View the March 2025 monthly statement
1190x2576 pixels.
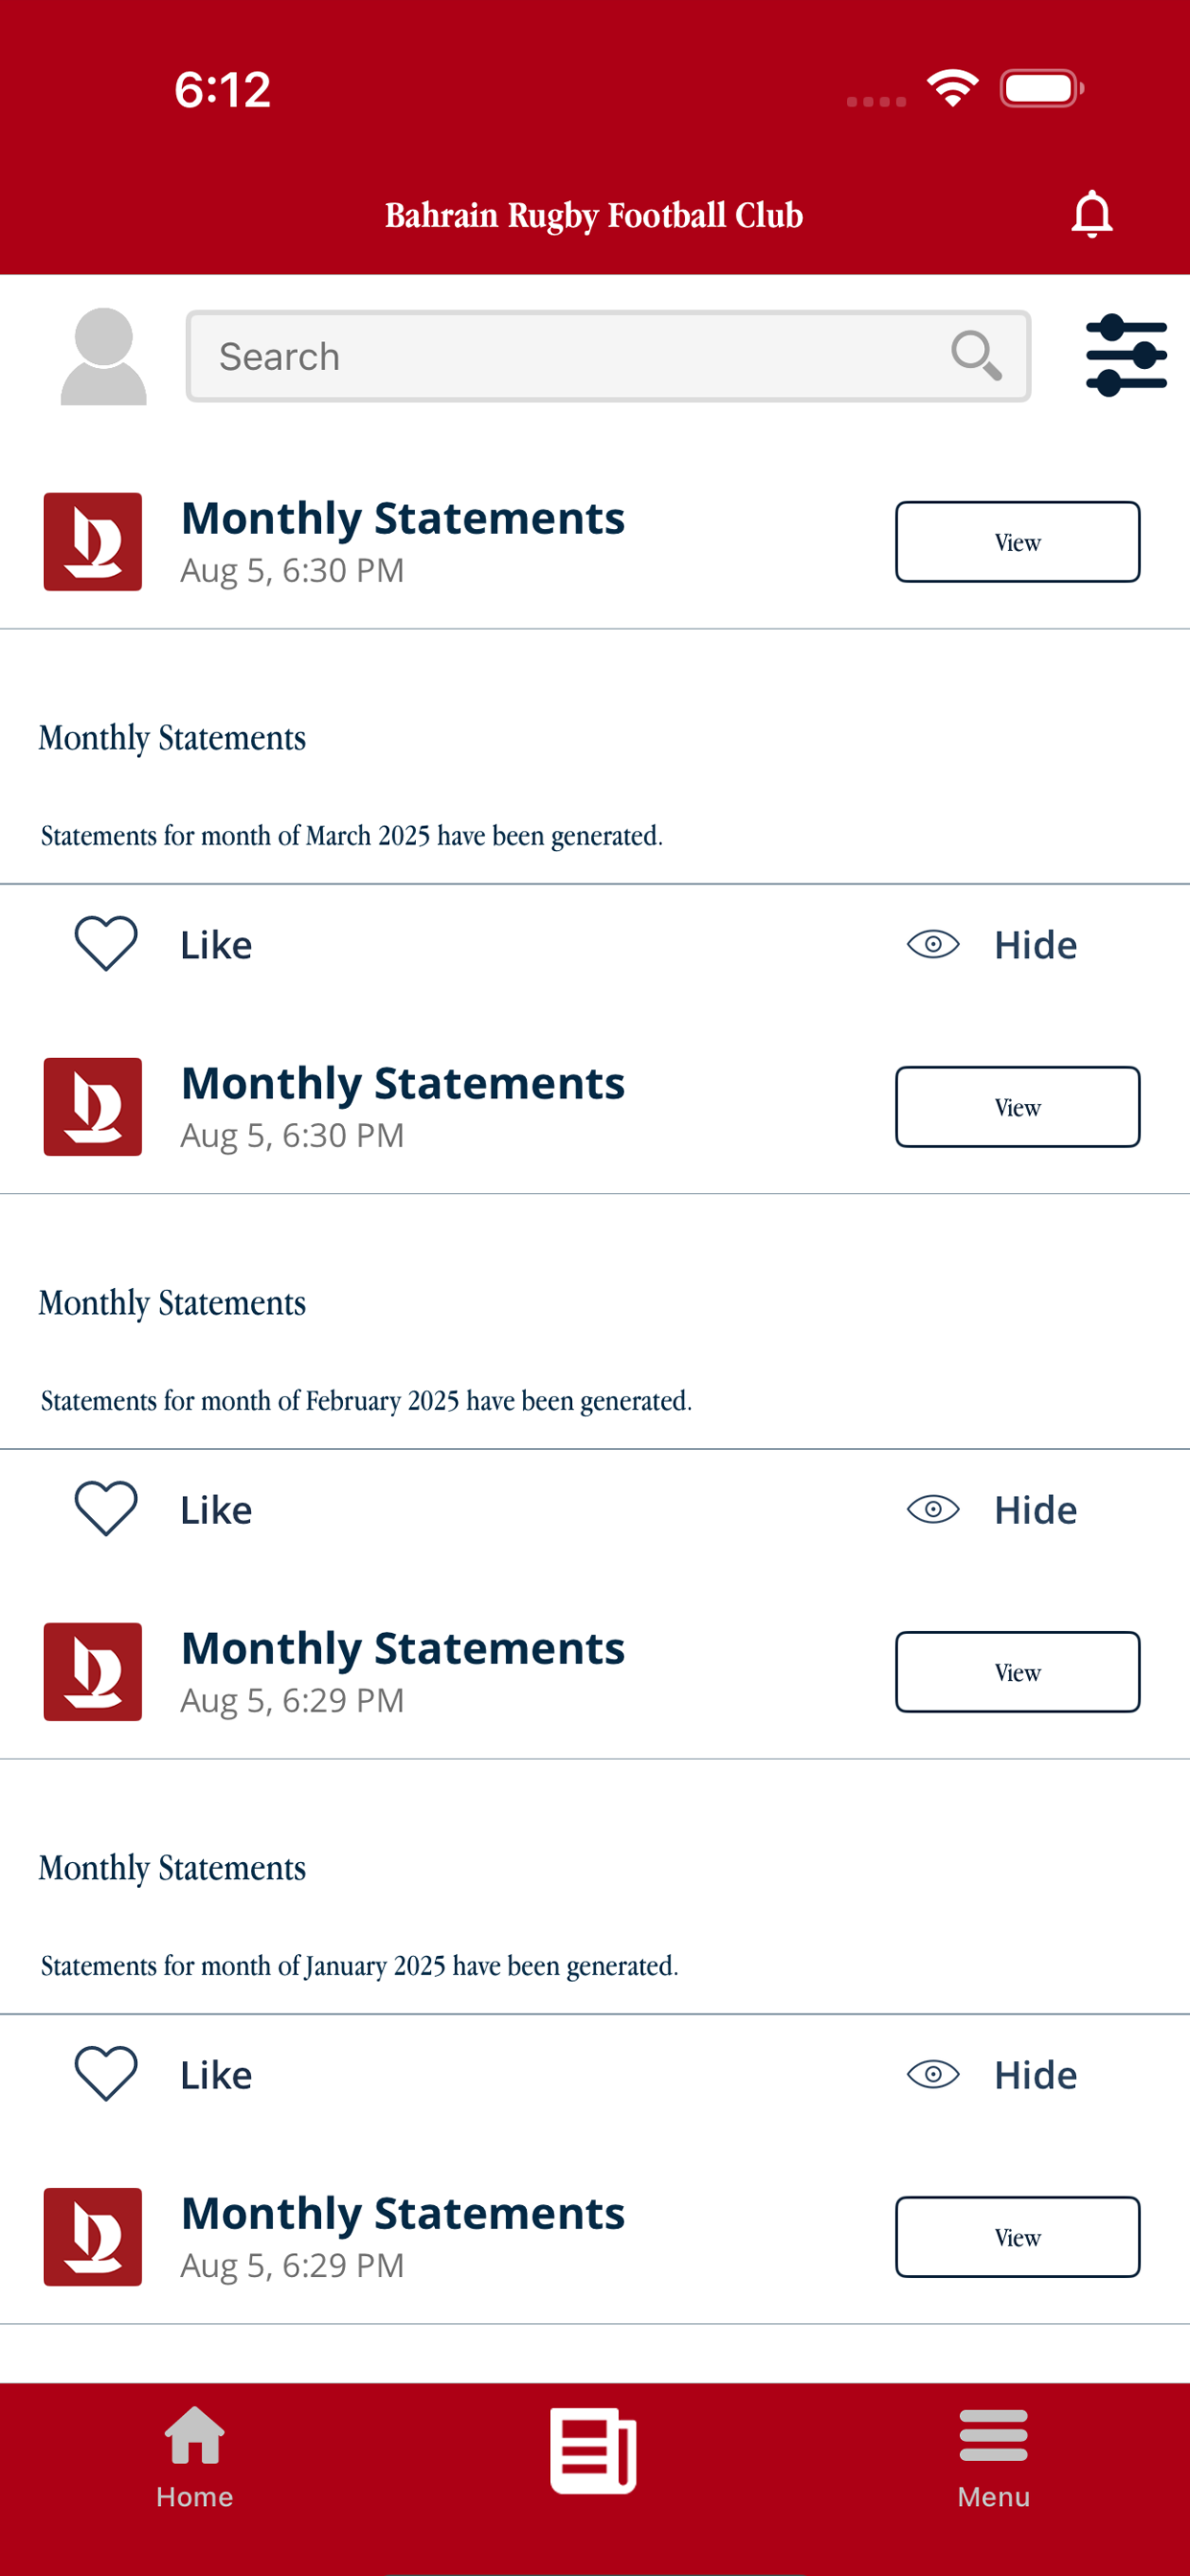pos(1017,541)
